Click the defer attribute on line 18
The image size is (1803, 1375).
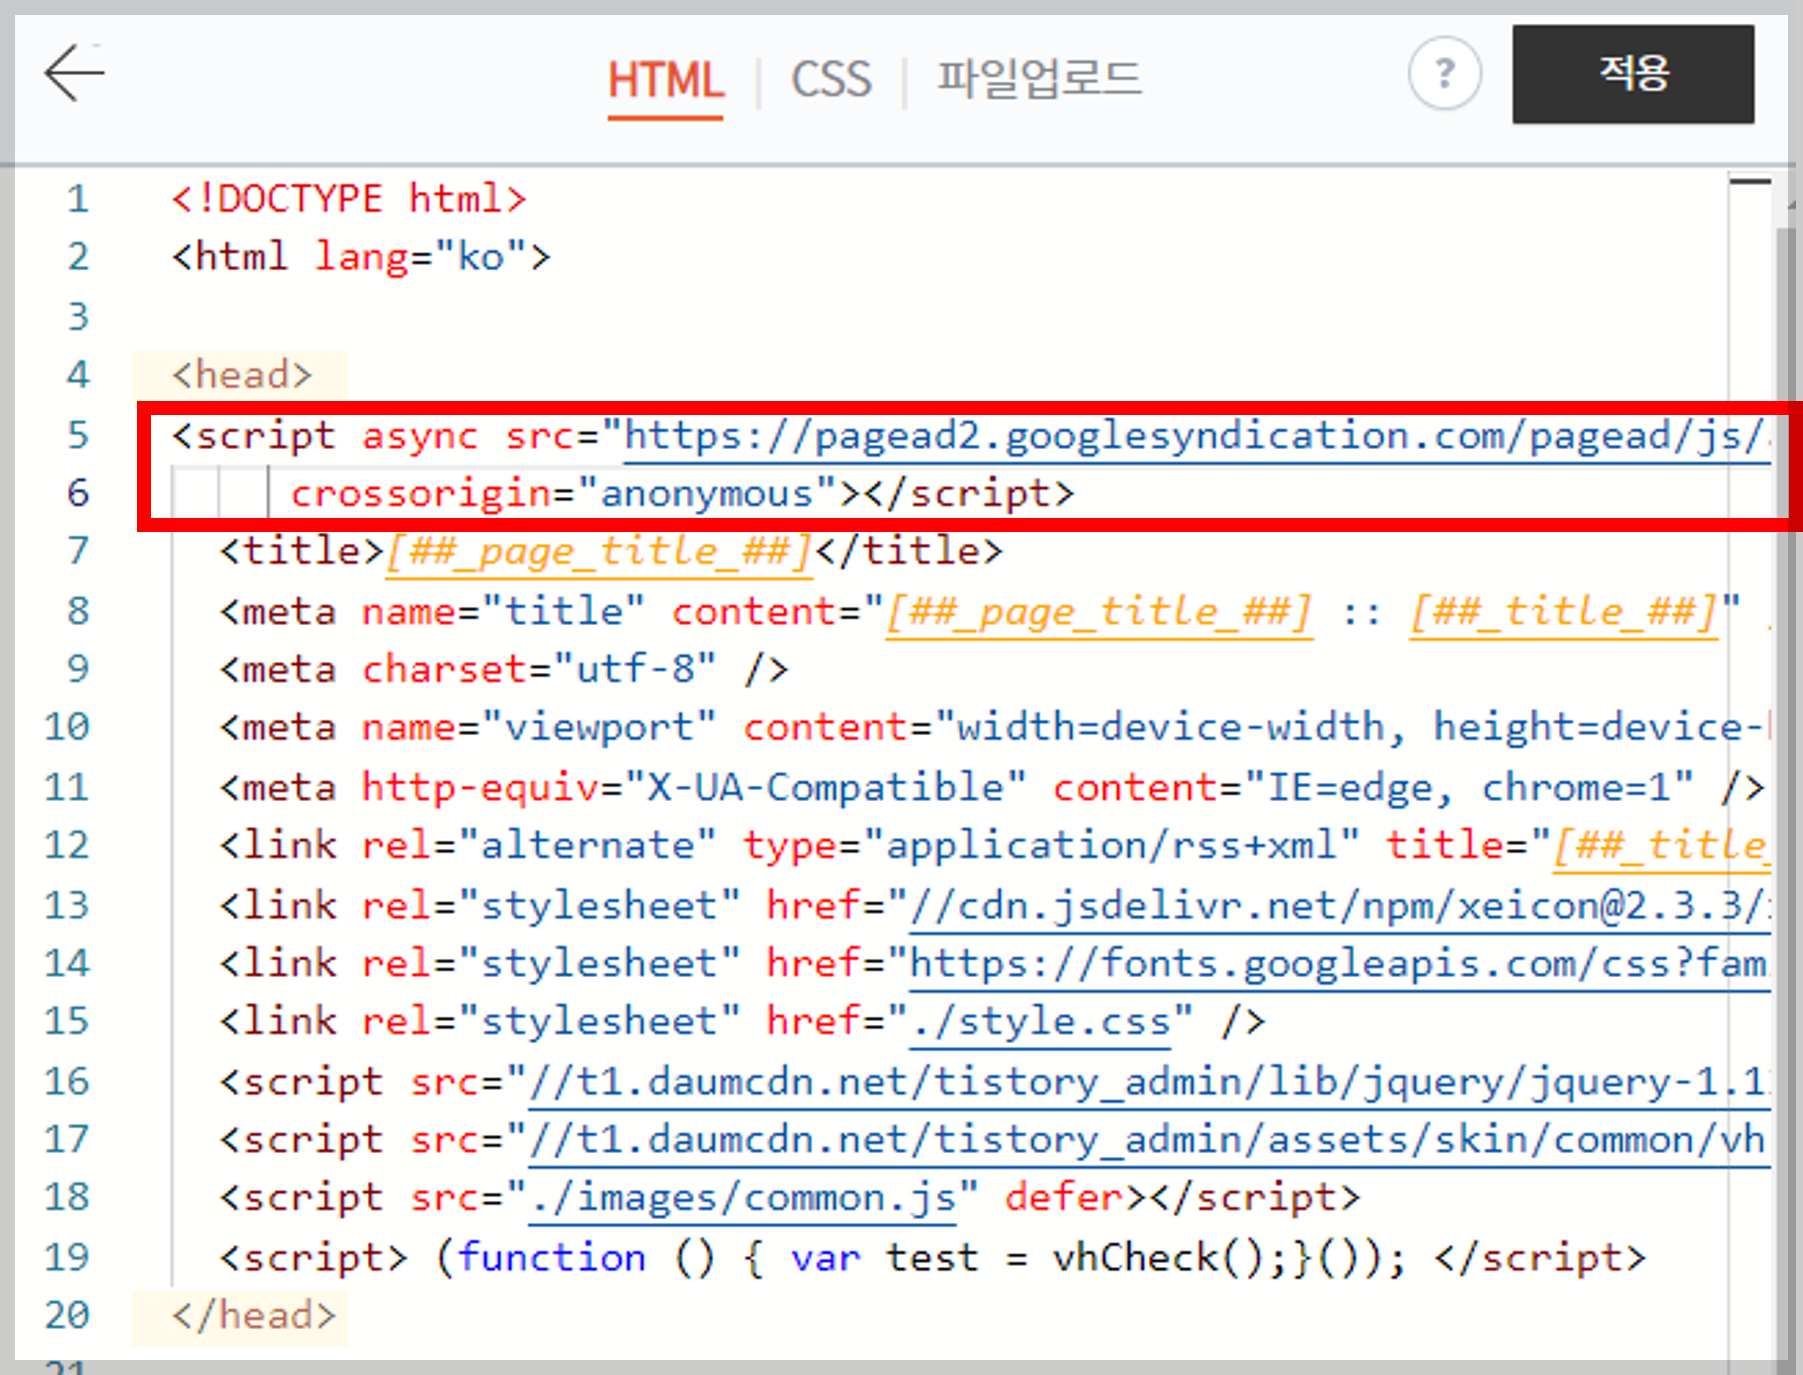click(x=1064, y=1197)
